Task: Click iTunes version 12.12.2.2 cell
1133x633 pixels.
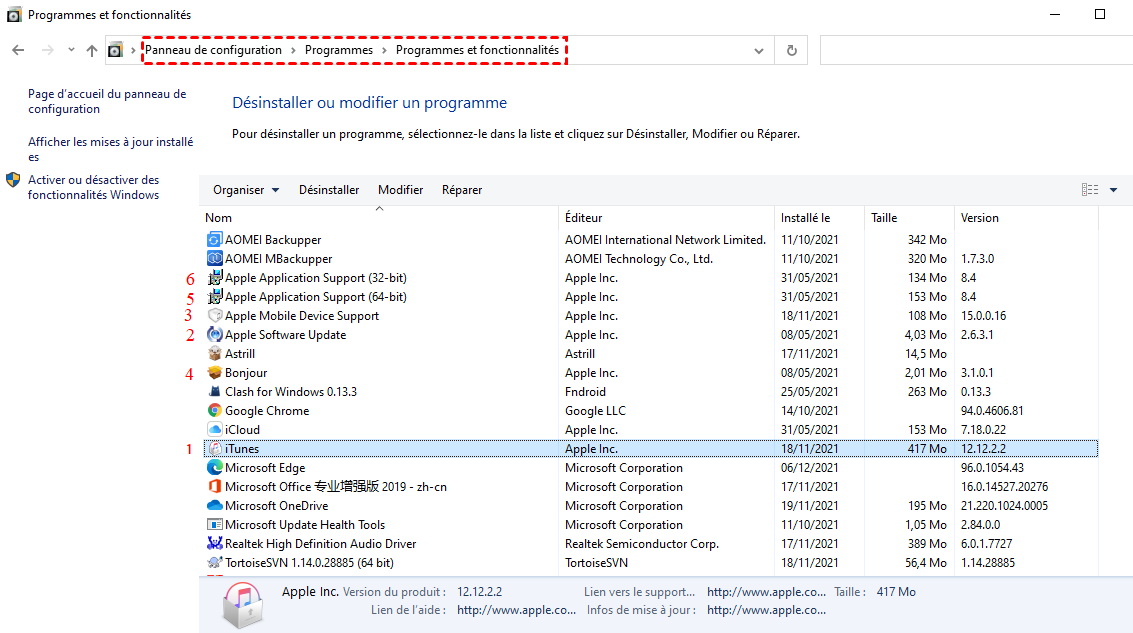Action: [x=983, y=449]
